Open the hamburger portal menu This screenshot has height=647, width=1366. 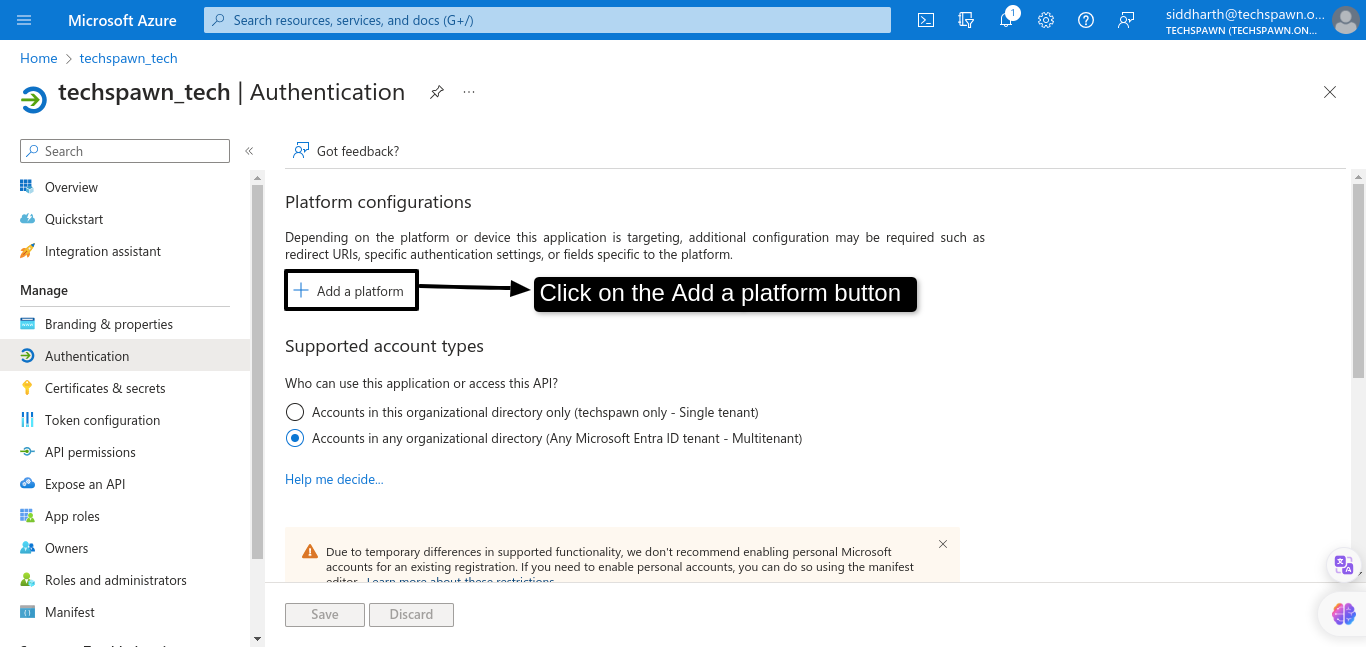point(24,20)
